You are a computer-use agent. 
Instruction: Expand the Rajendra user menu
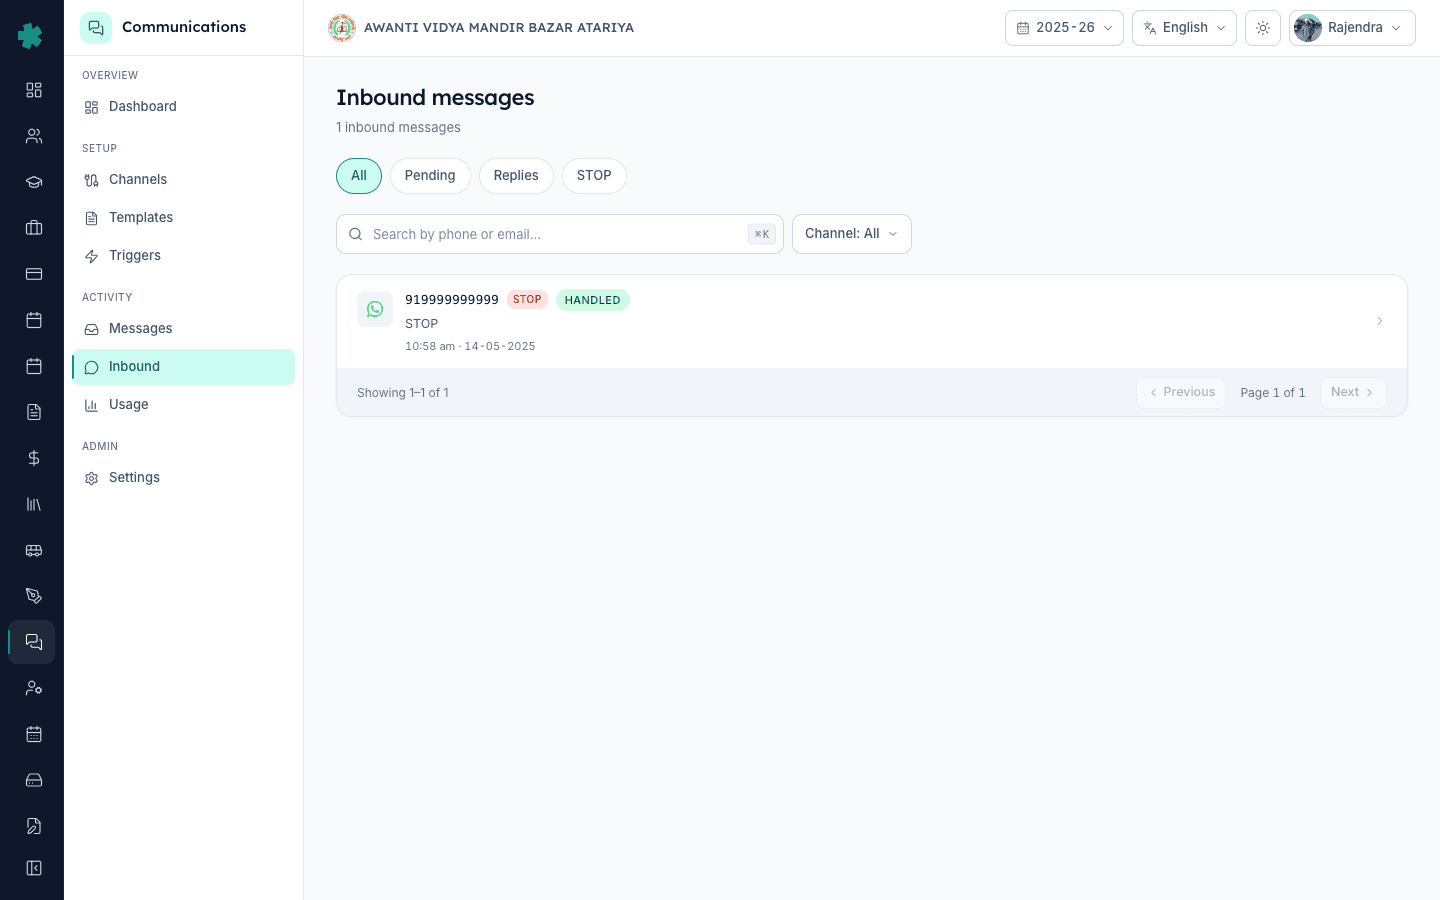[1352, 28]
